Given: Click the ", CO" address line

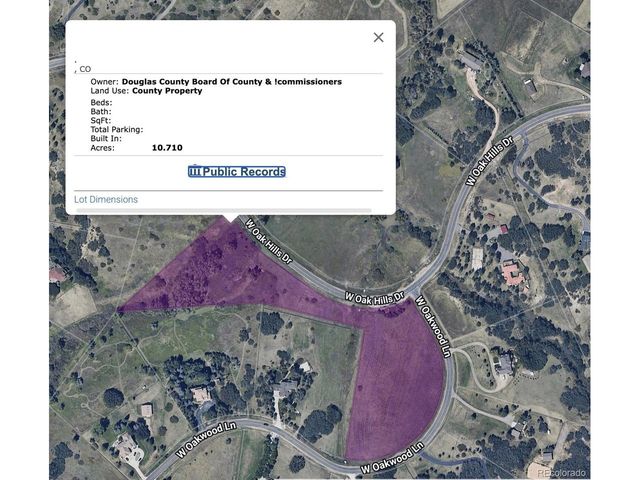Looking at the screenshot, I should tap(83, 69).
